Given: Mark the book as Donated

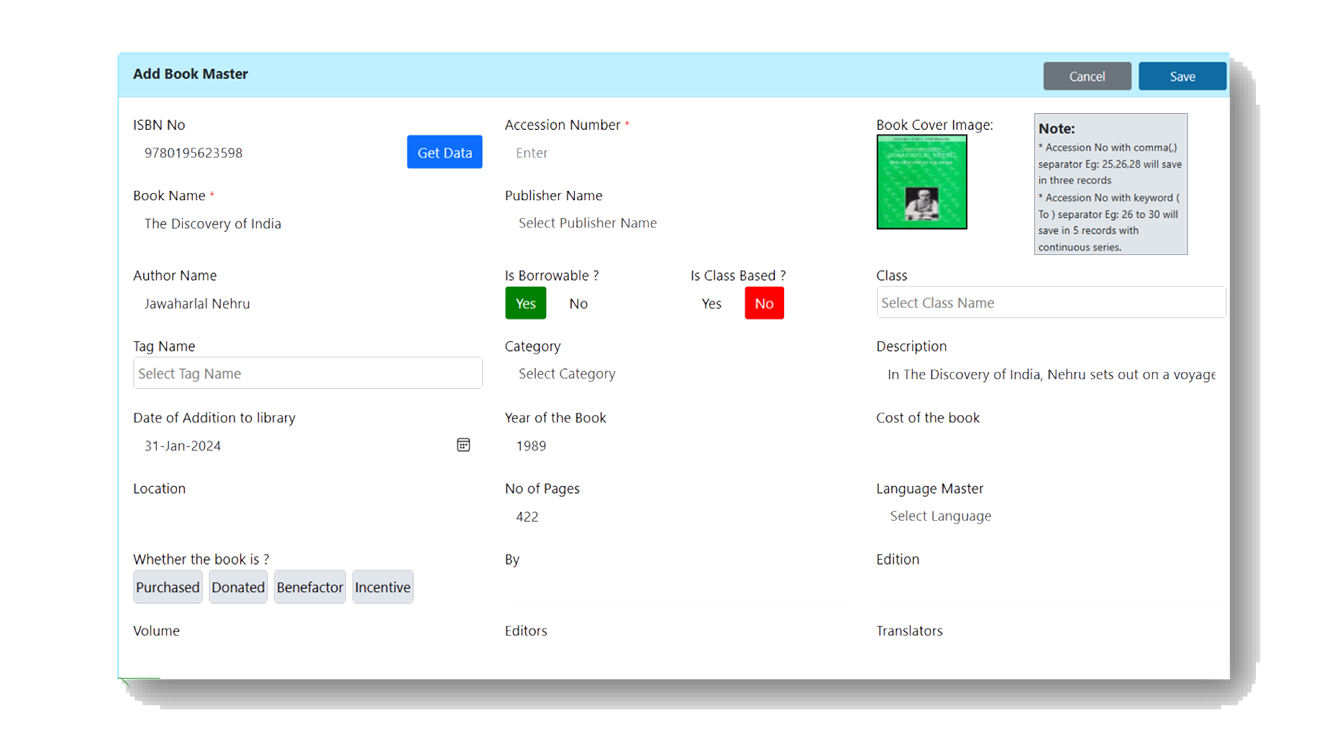Looking at the screenshot, I should pyautogui.click(x=237, y=587).
